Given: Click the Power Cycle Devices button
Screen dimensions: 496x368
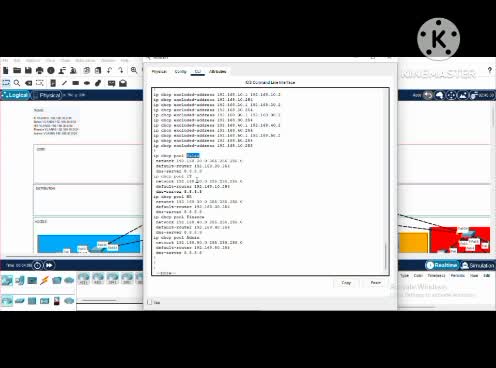Looking at the screenshot, I should point(37,265).
